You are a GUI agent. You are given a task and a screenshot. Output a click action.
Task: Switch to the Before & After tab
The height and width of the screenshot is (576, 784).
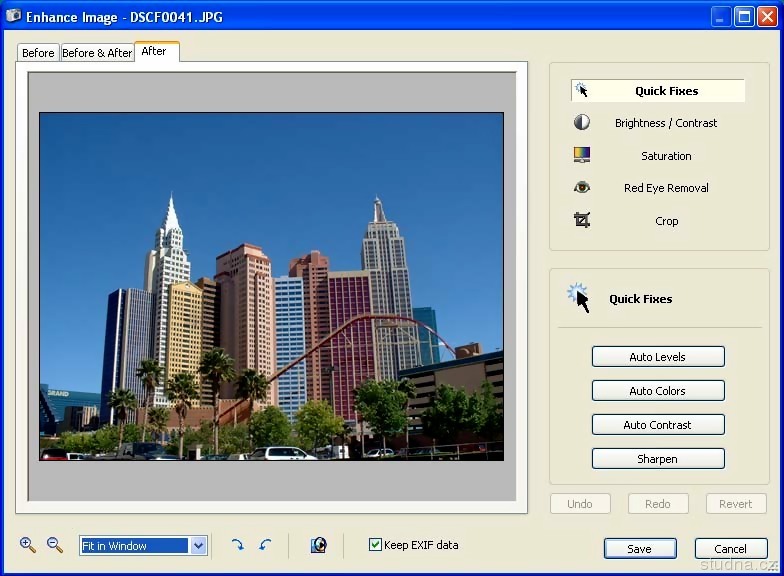pos(97,53)
